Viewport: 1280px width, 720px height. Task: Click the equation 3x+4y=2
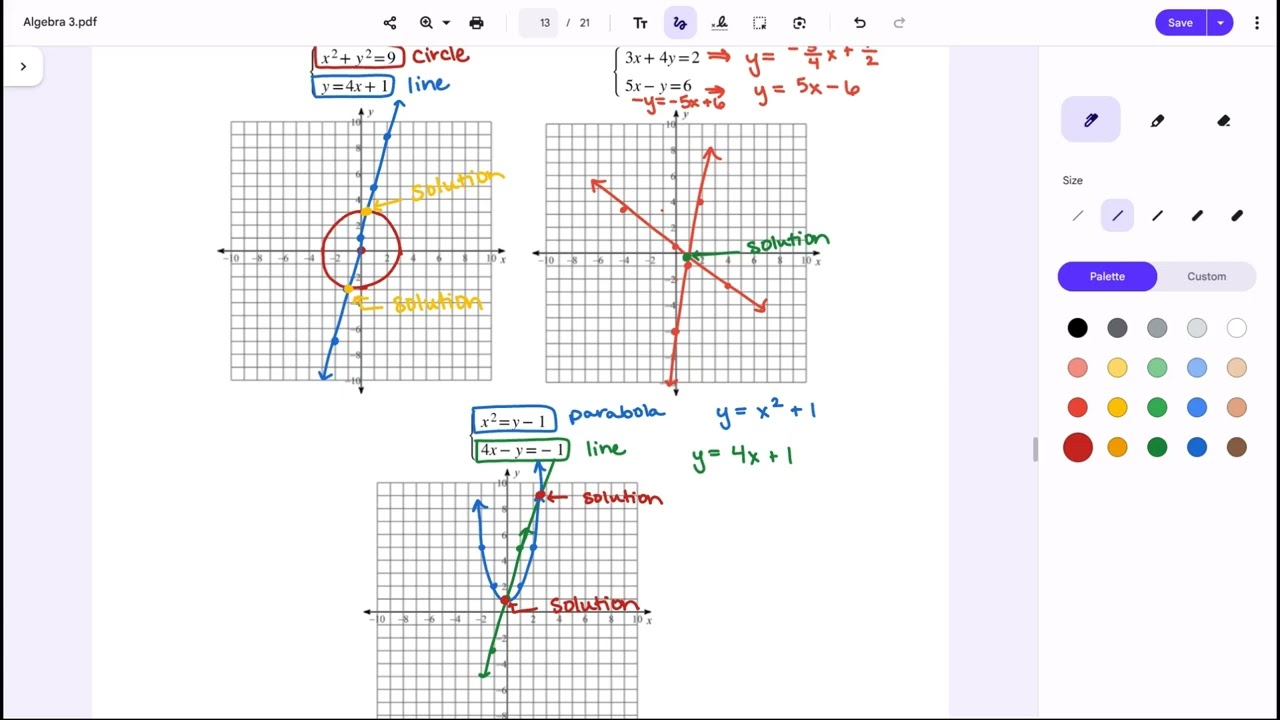pyautogui.click(x=662, y=57)
